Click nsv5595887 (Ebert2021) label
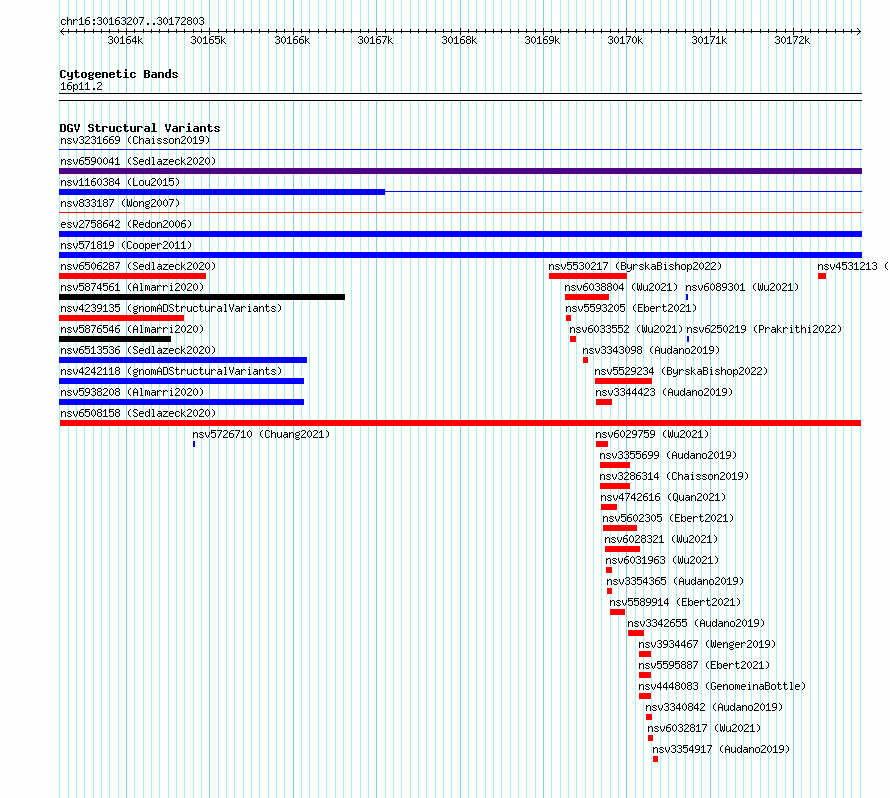 pyautogui.click(x=704, y=665)
